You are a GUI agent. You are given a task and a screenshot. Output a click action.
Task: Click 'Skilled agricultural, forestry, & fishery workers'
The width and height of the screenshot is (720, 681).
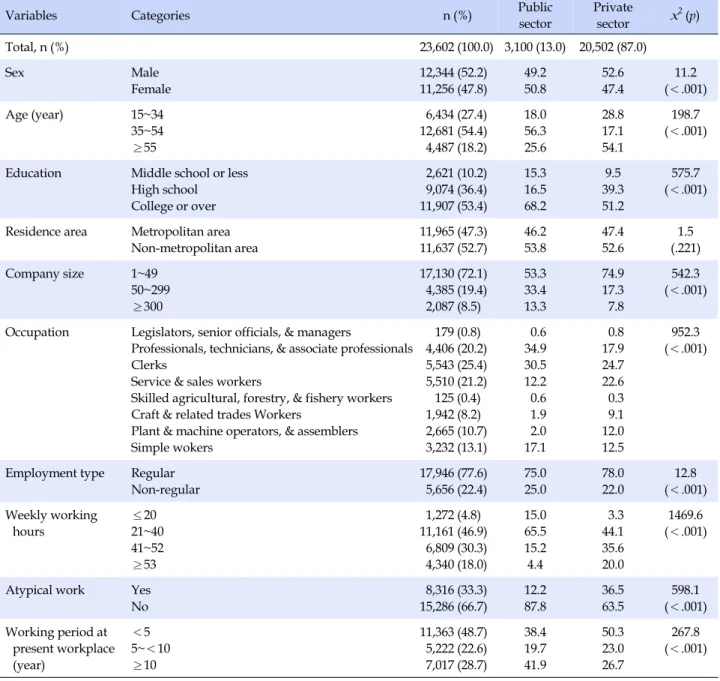(261, 398)
